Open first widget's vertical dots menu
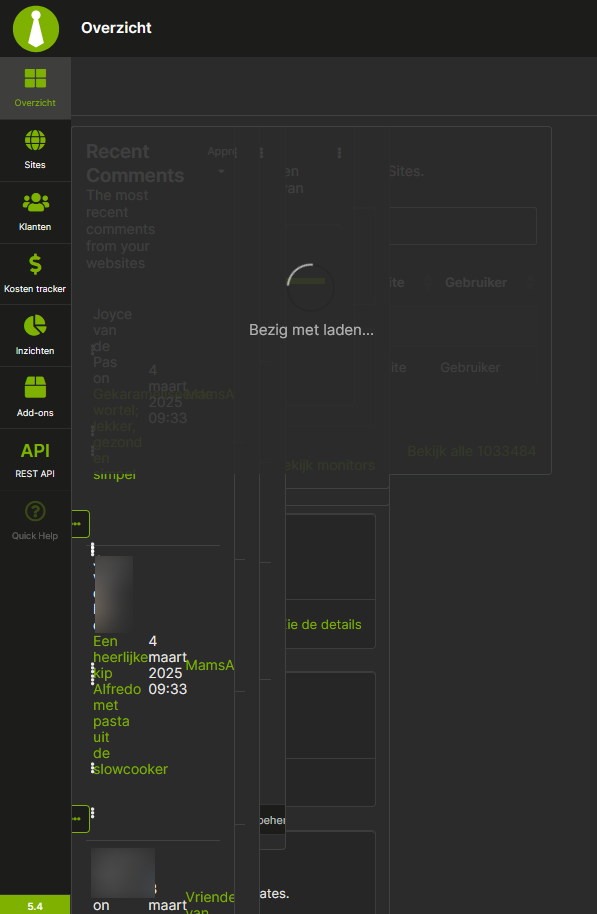This screenshot has width=597, height=914. pos(261,153)
